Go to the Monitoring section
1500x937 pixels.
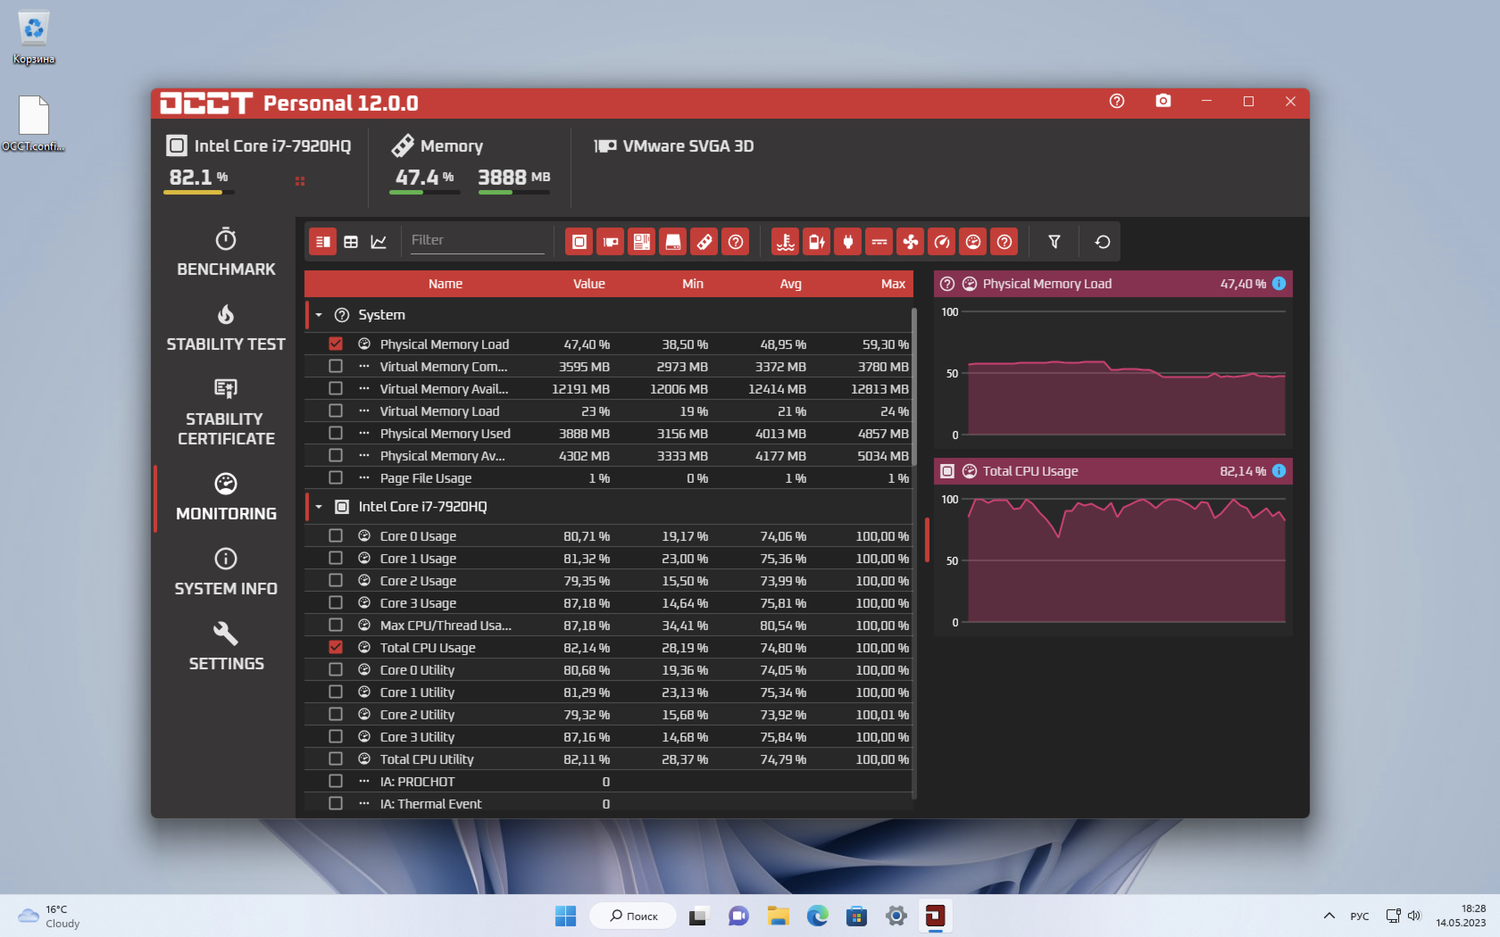226,498
